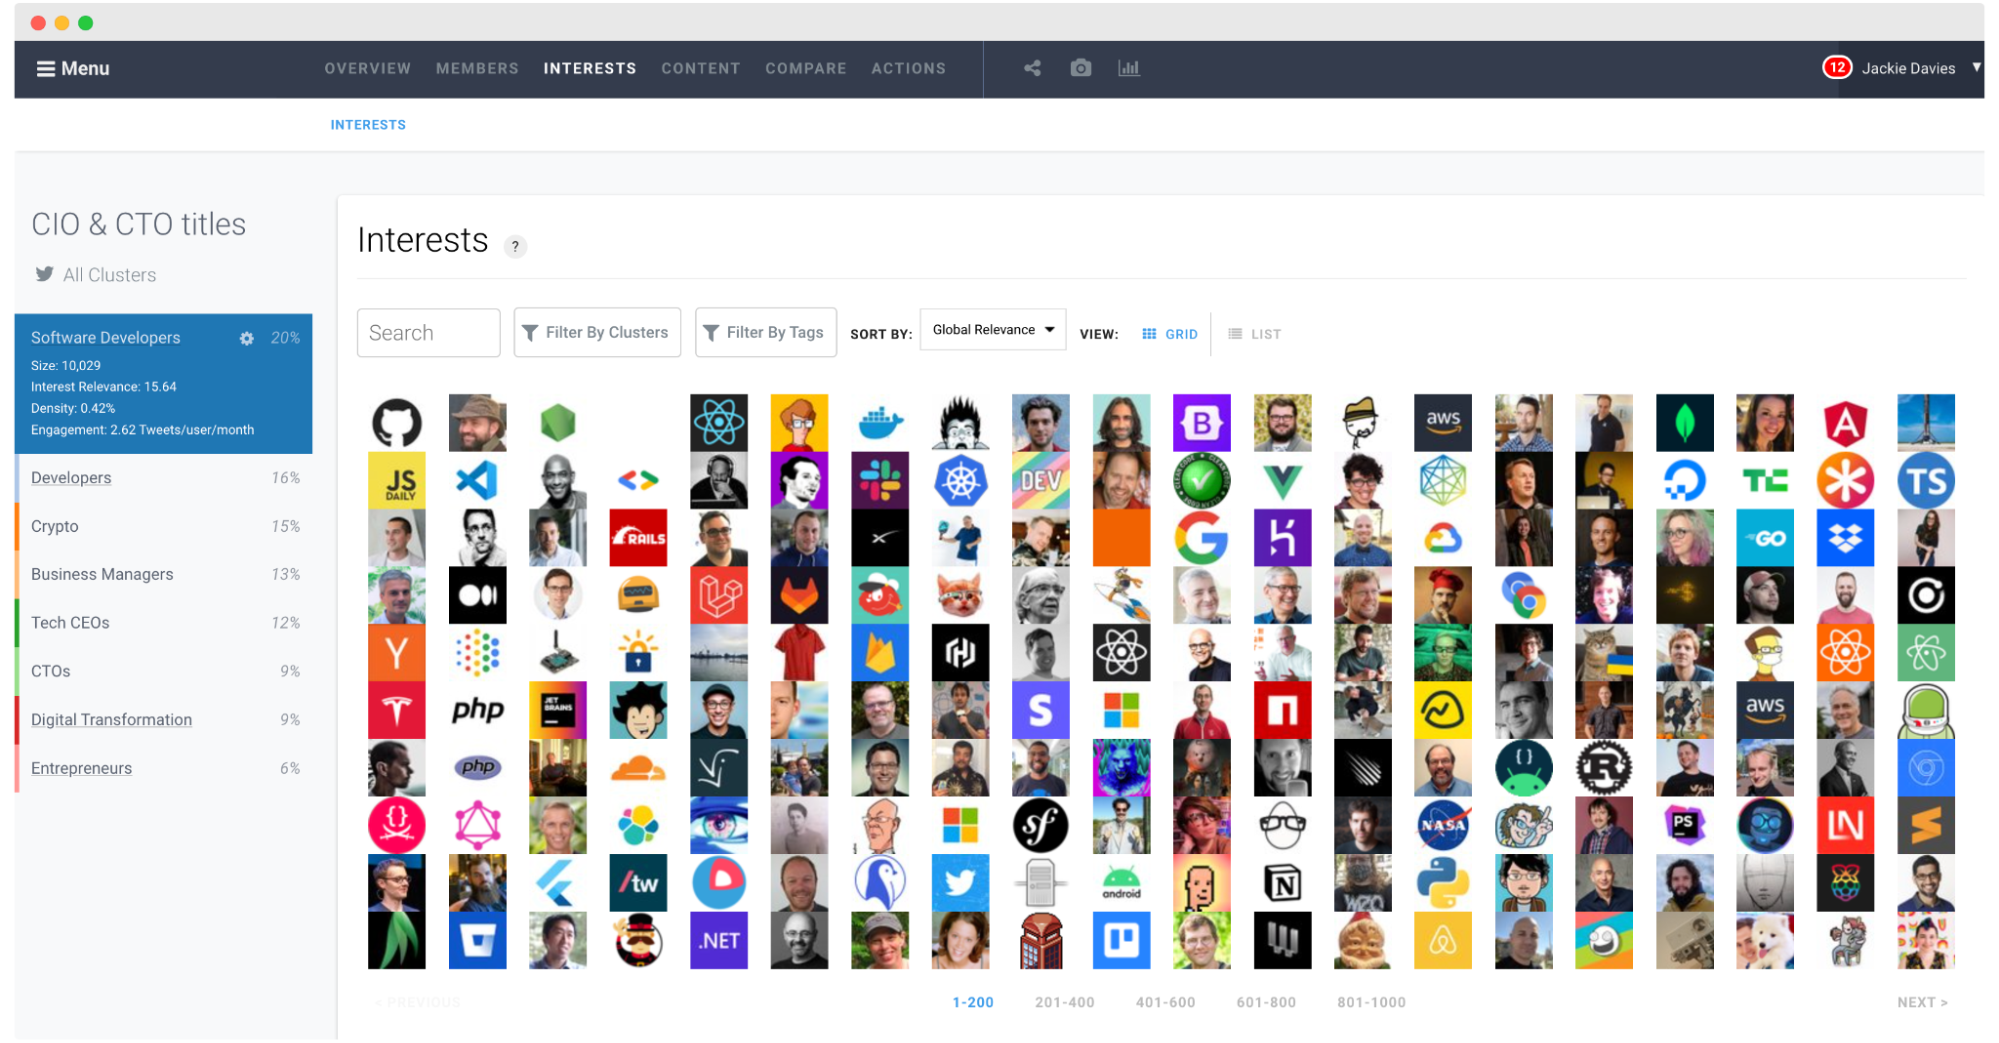Viewport: 1999px width, 1043px height.
Task: Open the JS Daily interest thumbnail
Action: [x=396, y=481]
